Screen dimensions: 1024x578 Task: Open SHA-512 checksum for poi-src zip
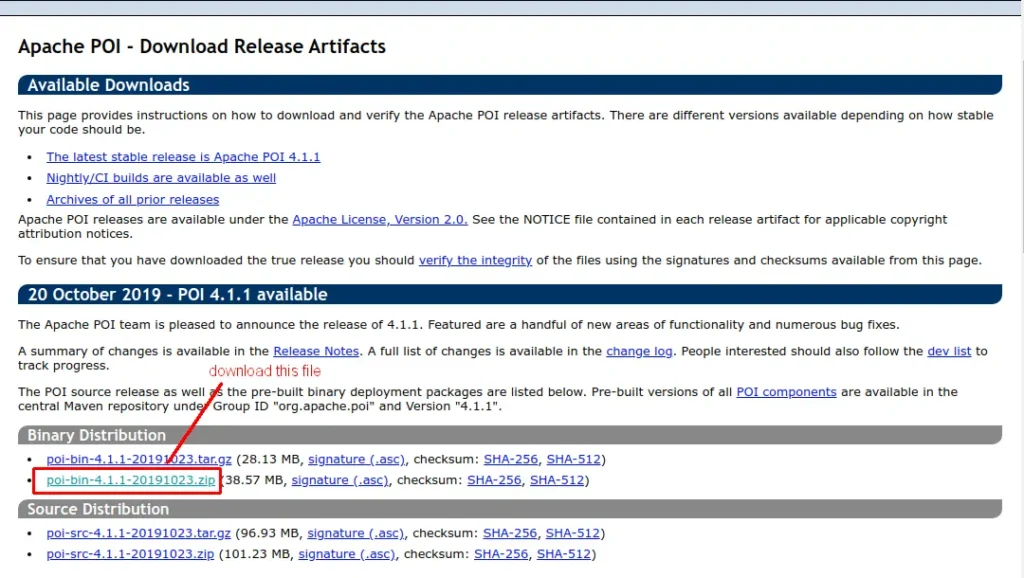[x=564, y=554]
